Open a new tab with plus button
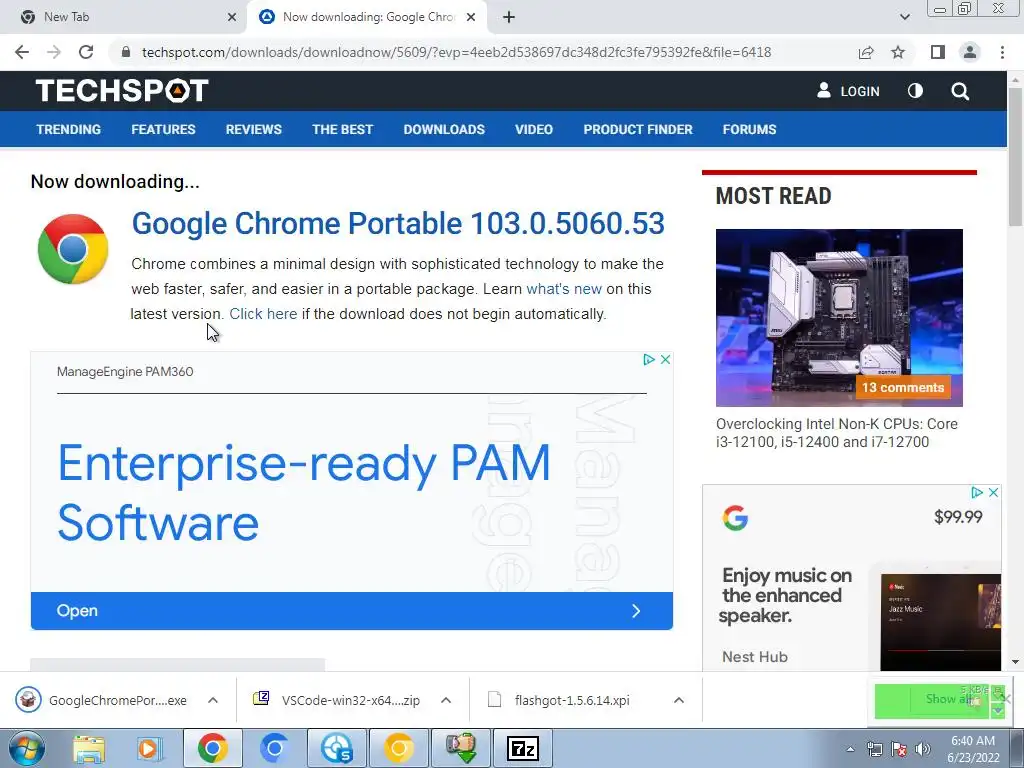 pyautogui.click(x=509, y=17)
